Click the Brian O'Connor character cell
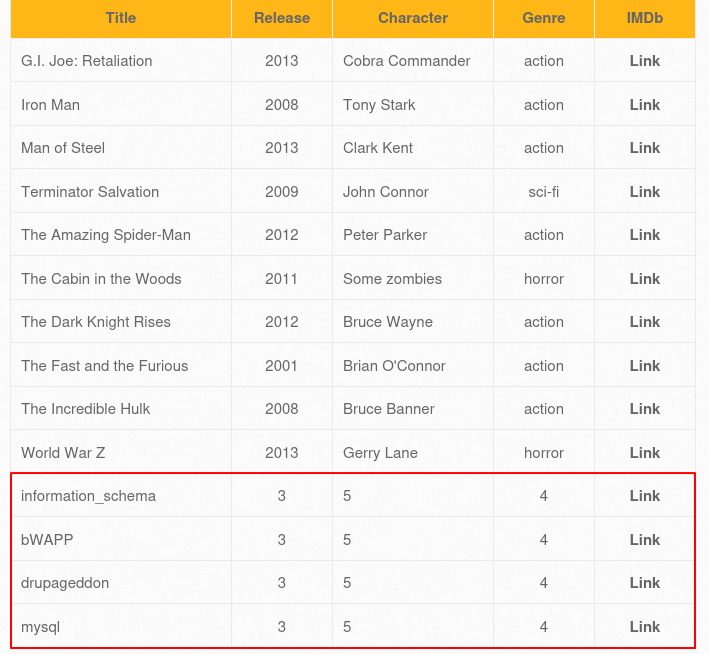This screenshot has width=709, height=654. coord(413,365)
